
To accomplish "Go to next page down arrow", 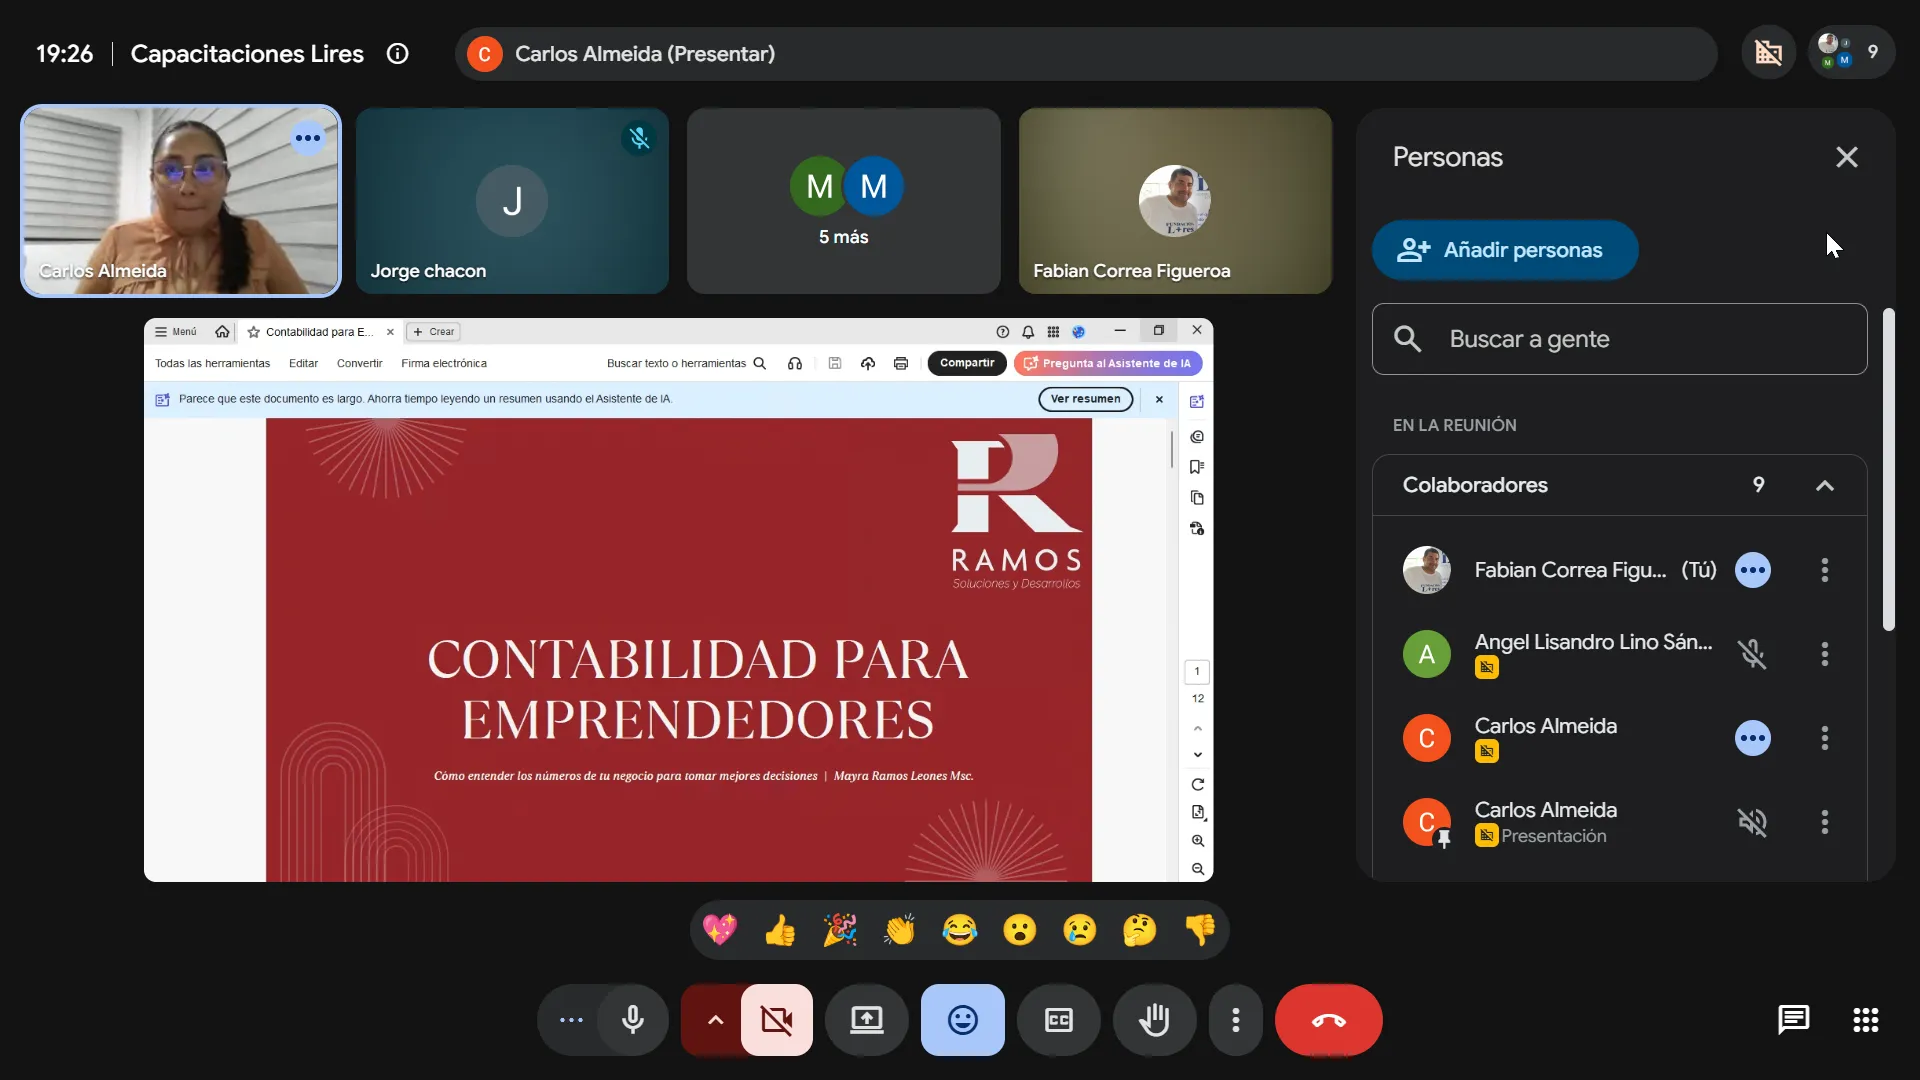I will click(x=1197, y=755).
